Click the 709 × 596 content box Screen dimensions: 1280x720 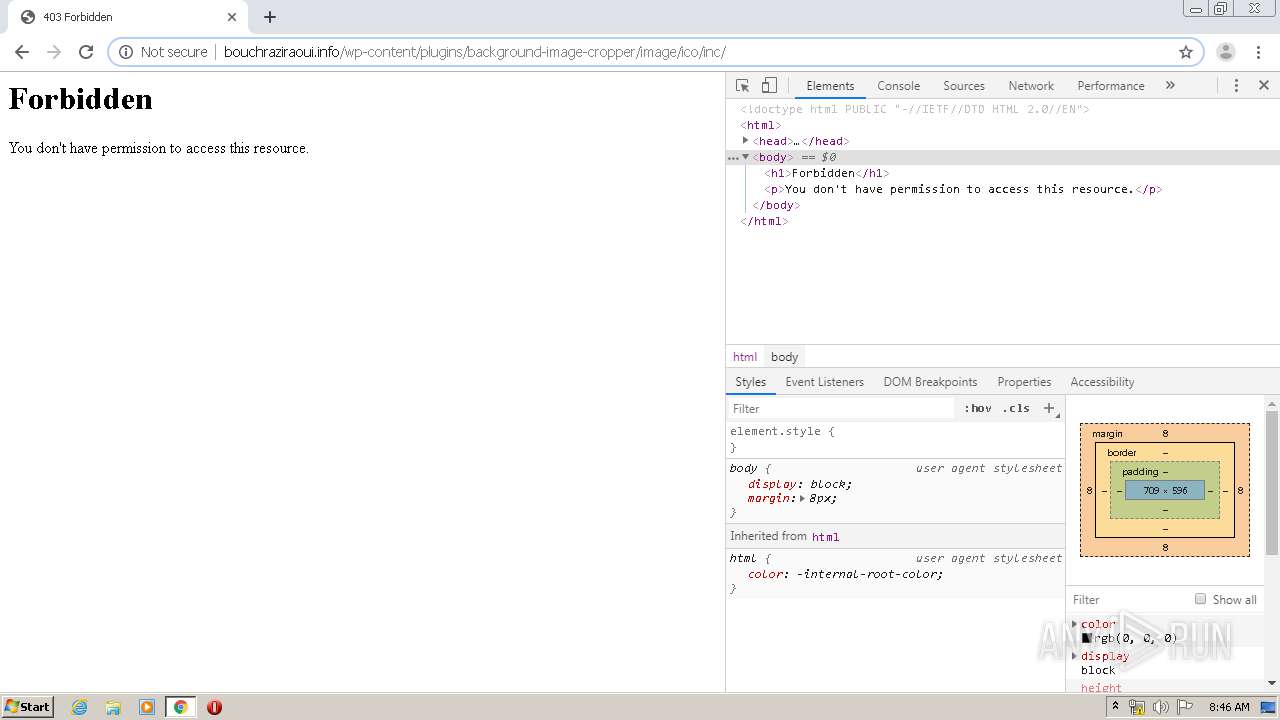(x=1165, y=491)
